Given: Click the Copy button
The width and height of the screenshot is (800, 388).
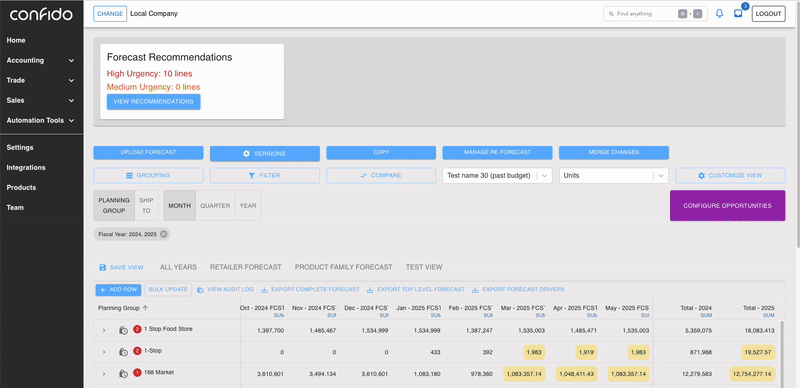Looking at the screenshot, I should click(x=381, y=153).
